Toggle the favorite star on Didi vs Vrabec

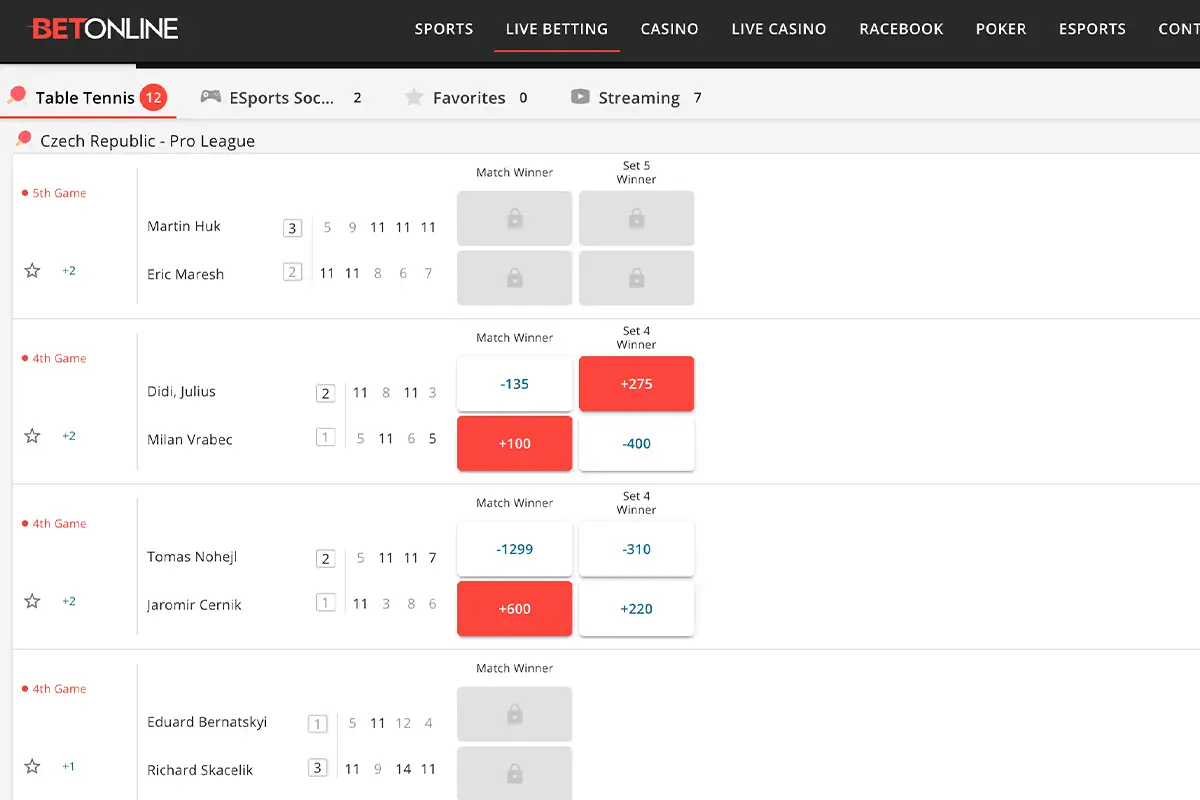click(x=31, y=435)
